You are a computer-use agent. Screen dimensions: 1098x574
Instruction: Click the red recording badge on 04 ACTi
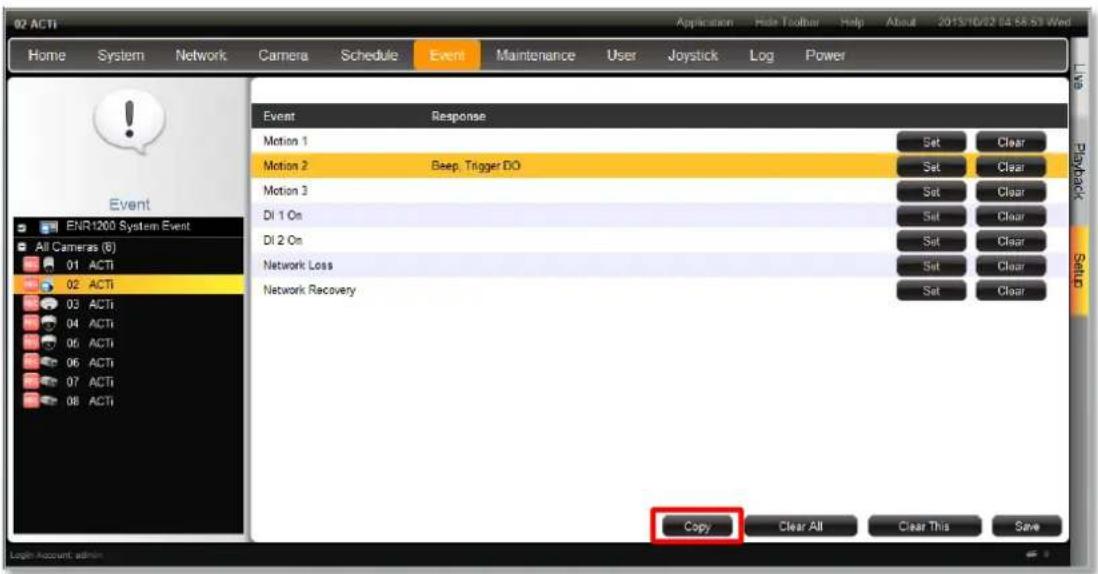pos(32,323)
